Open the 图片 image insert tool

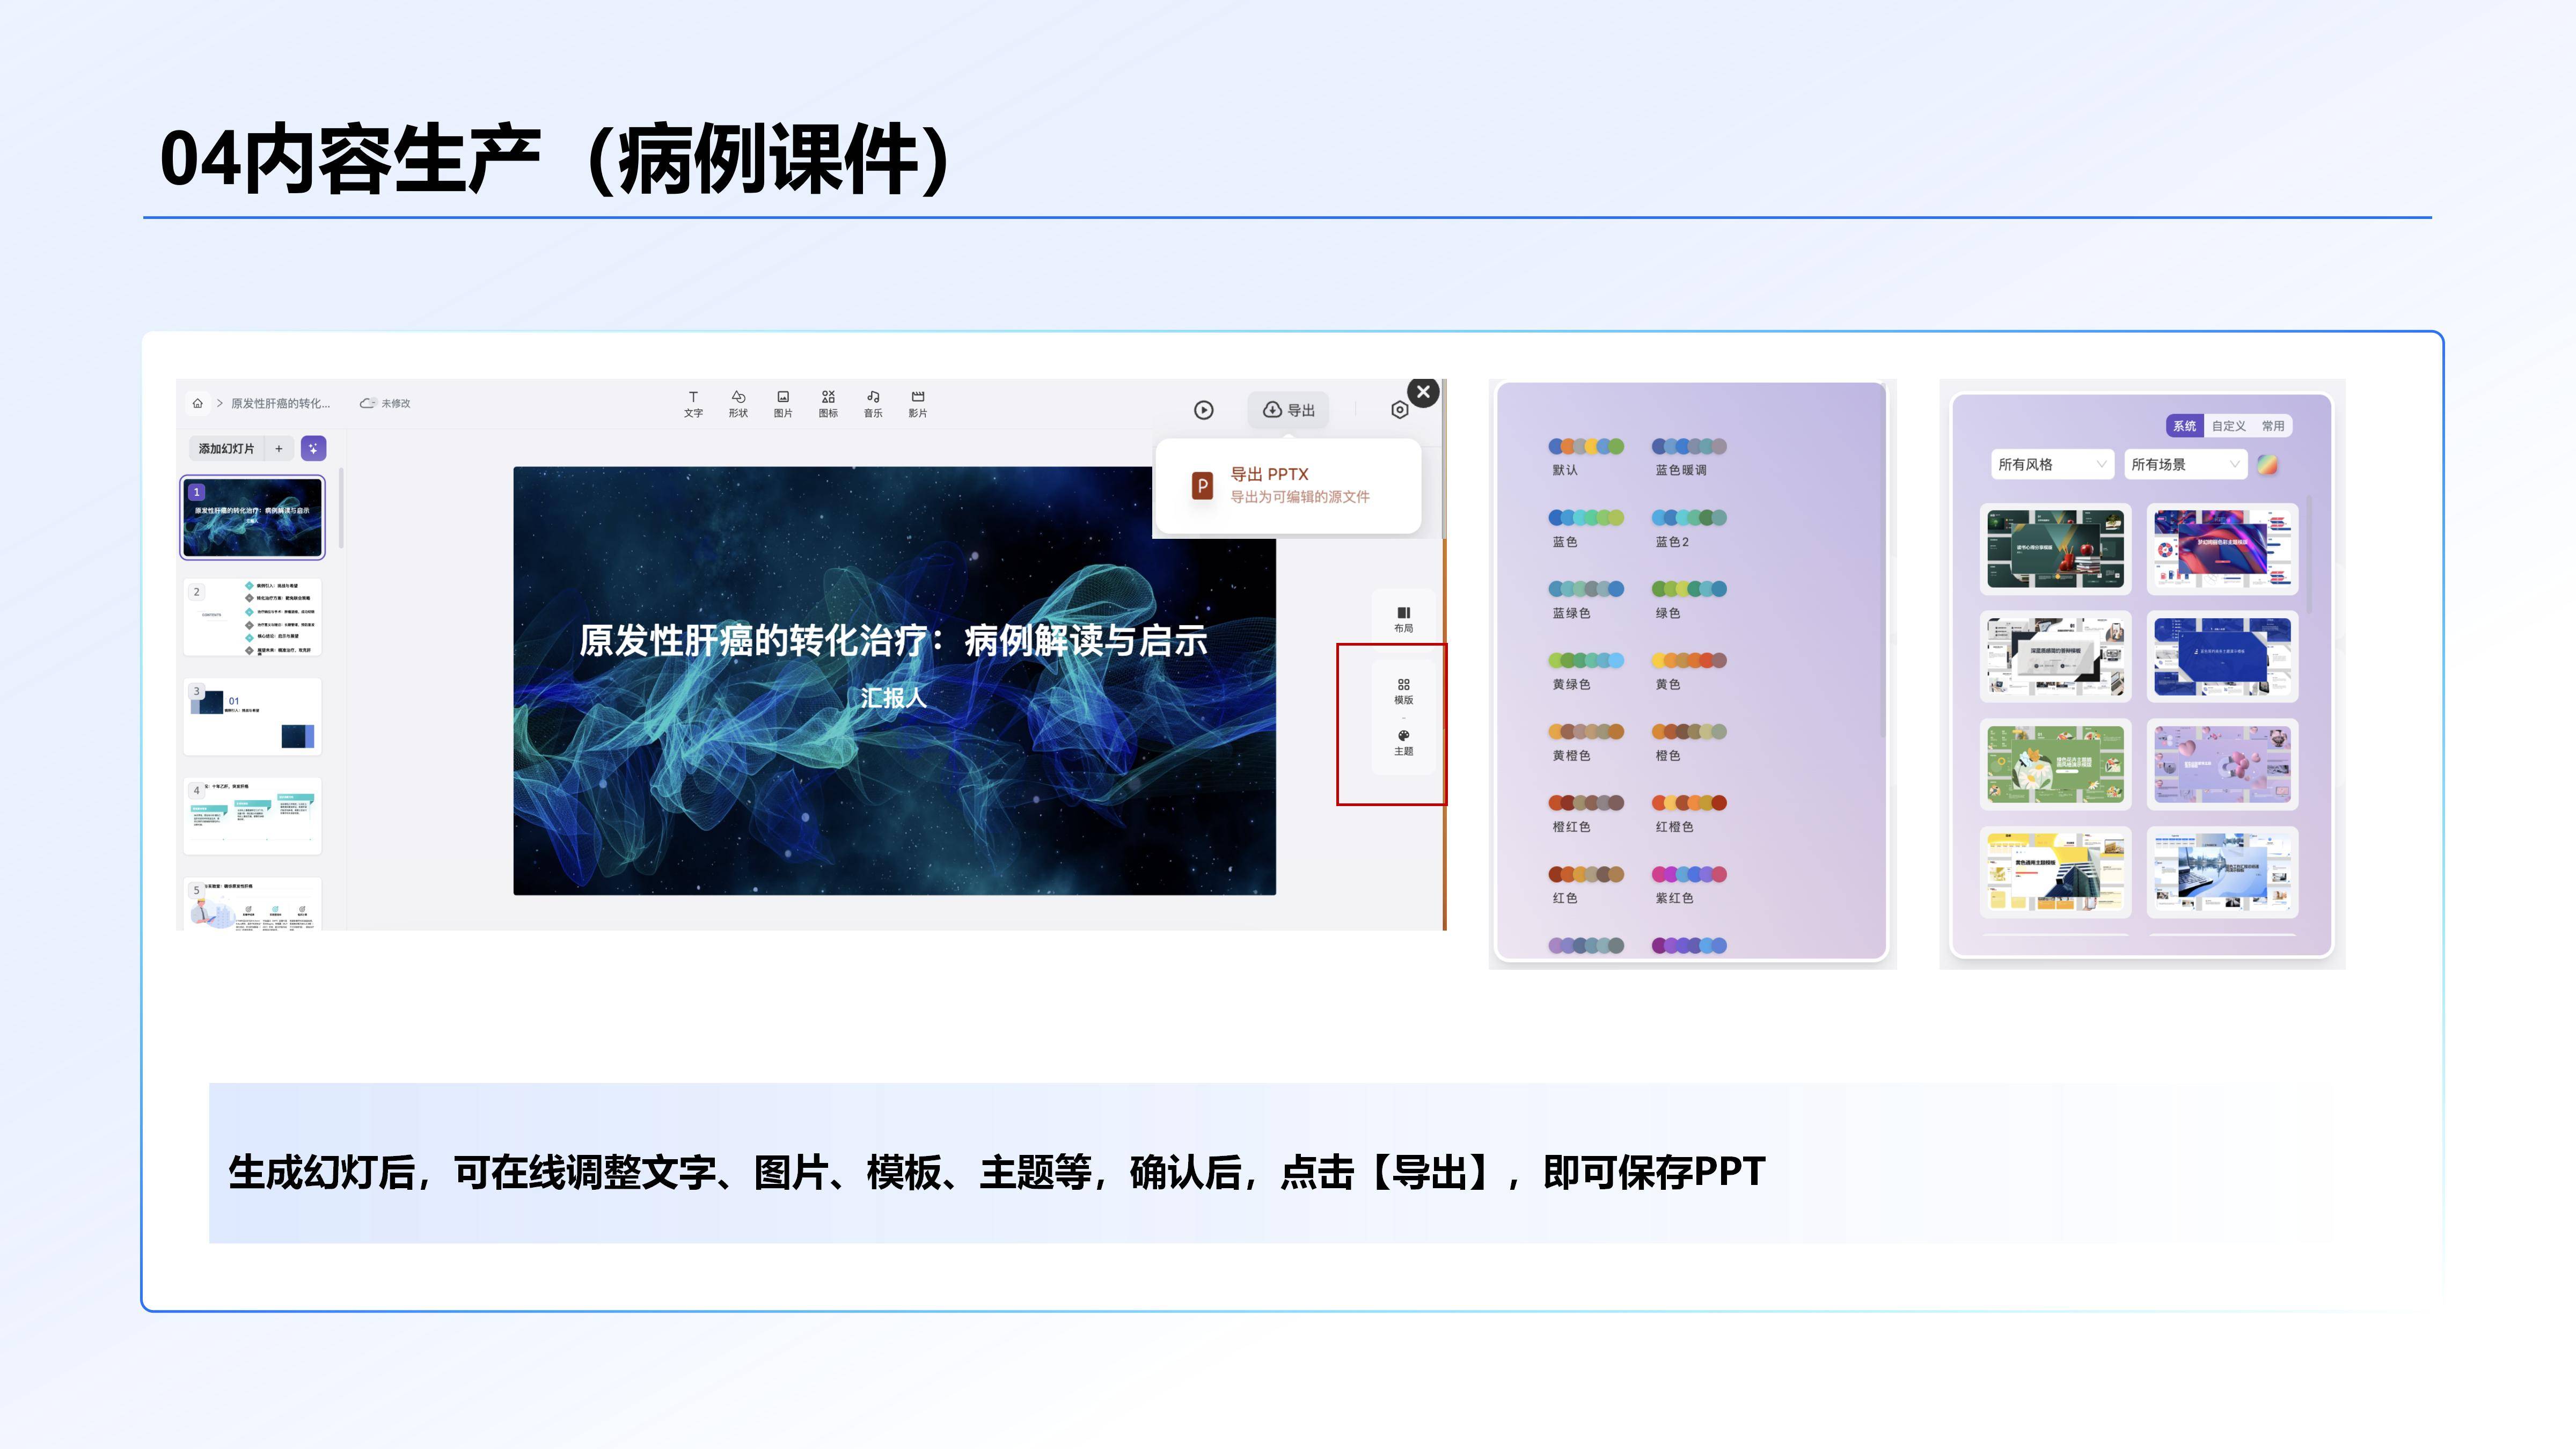[x=784, y=403]
